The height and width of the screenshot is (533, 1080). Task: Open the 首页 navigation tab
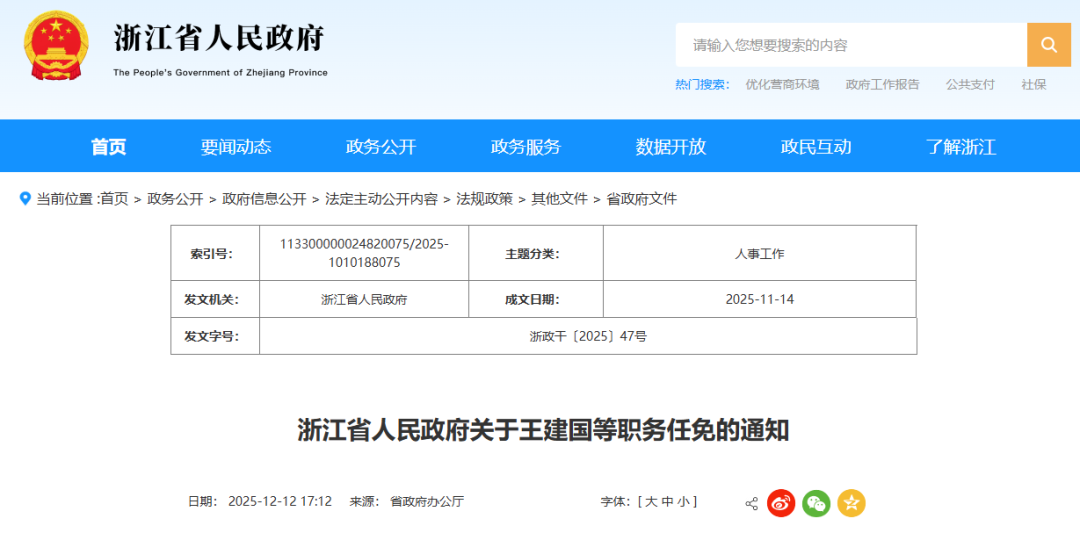109,147
